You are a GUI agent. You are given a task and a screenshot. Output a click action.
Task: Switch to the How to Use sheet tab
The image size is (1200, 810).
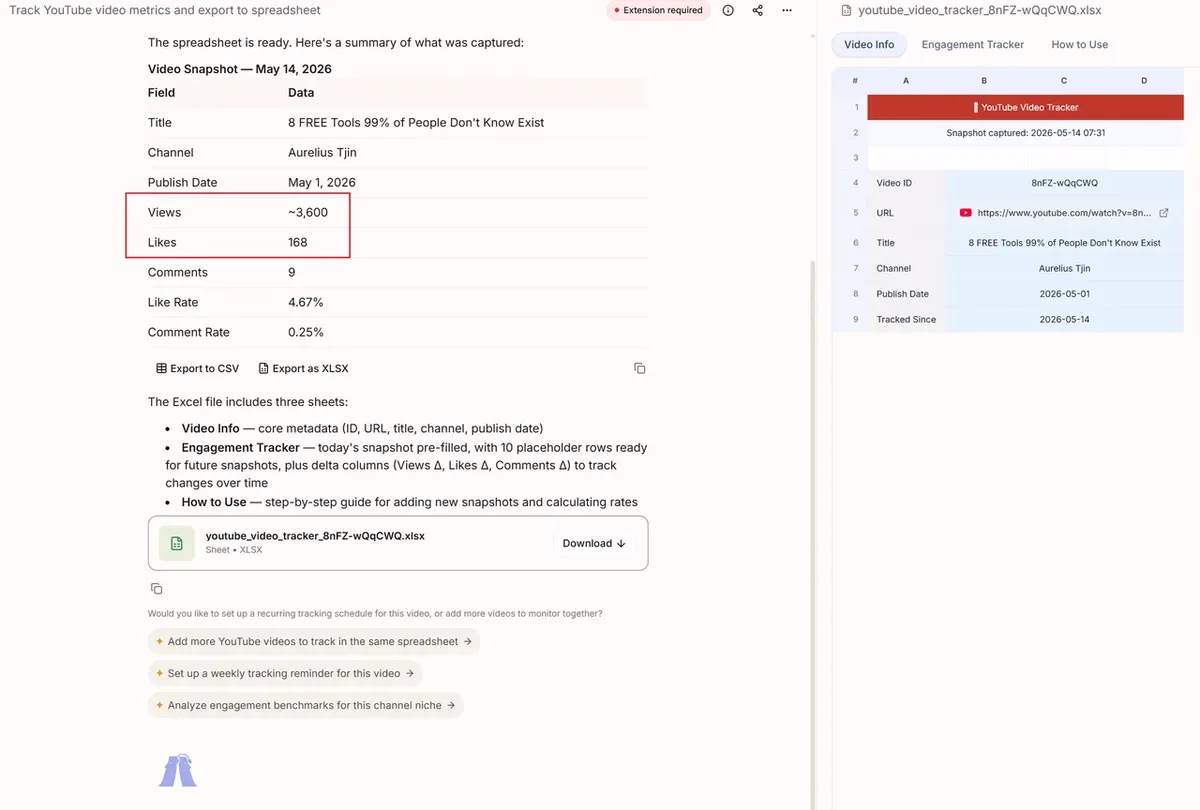click(x=1080, y=44)
